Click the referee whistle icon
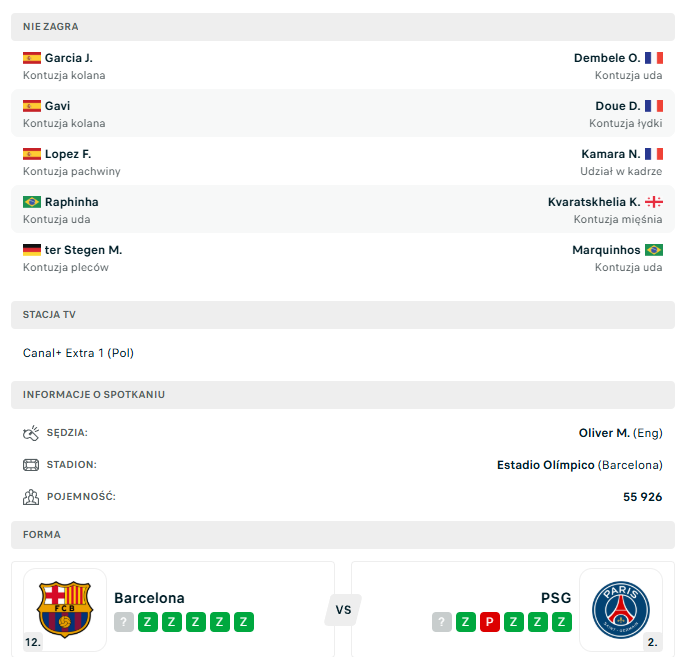680x657 pixels. 31,433
